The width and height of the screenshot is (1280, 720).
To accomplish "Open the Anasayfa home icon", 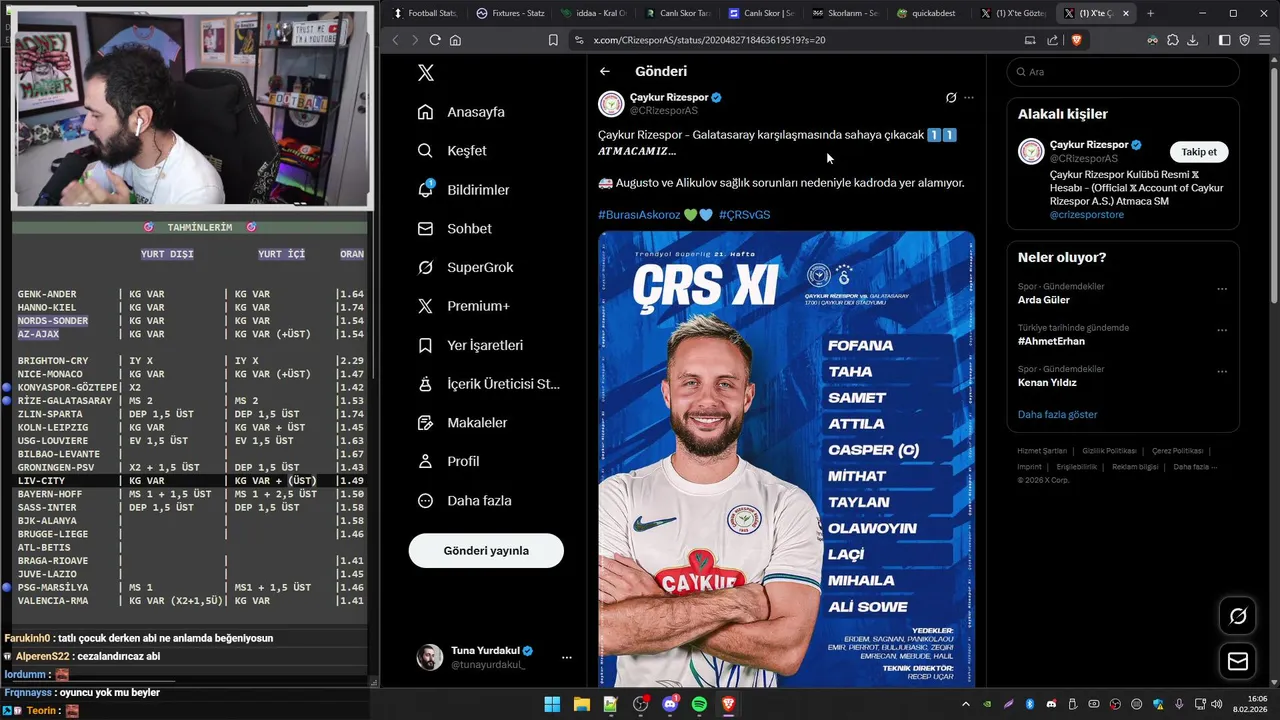I will (x=425, y=112).
